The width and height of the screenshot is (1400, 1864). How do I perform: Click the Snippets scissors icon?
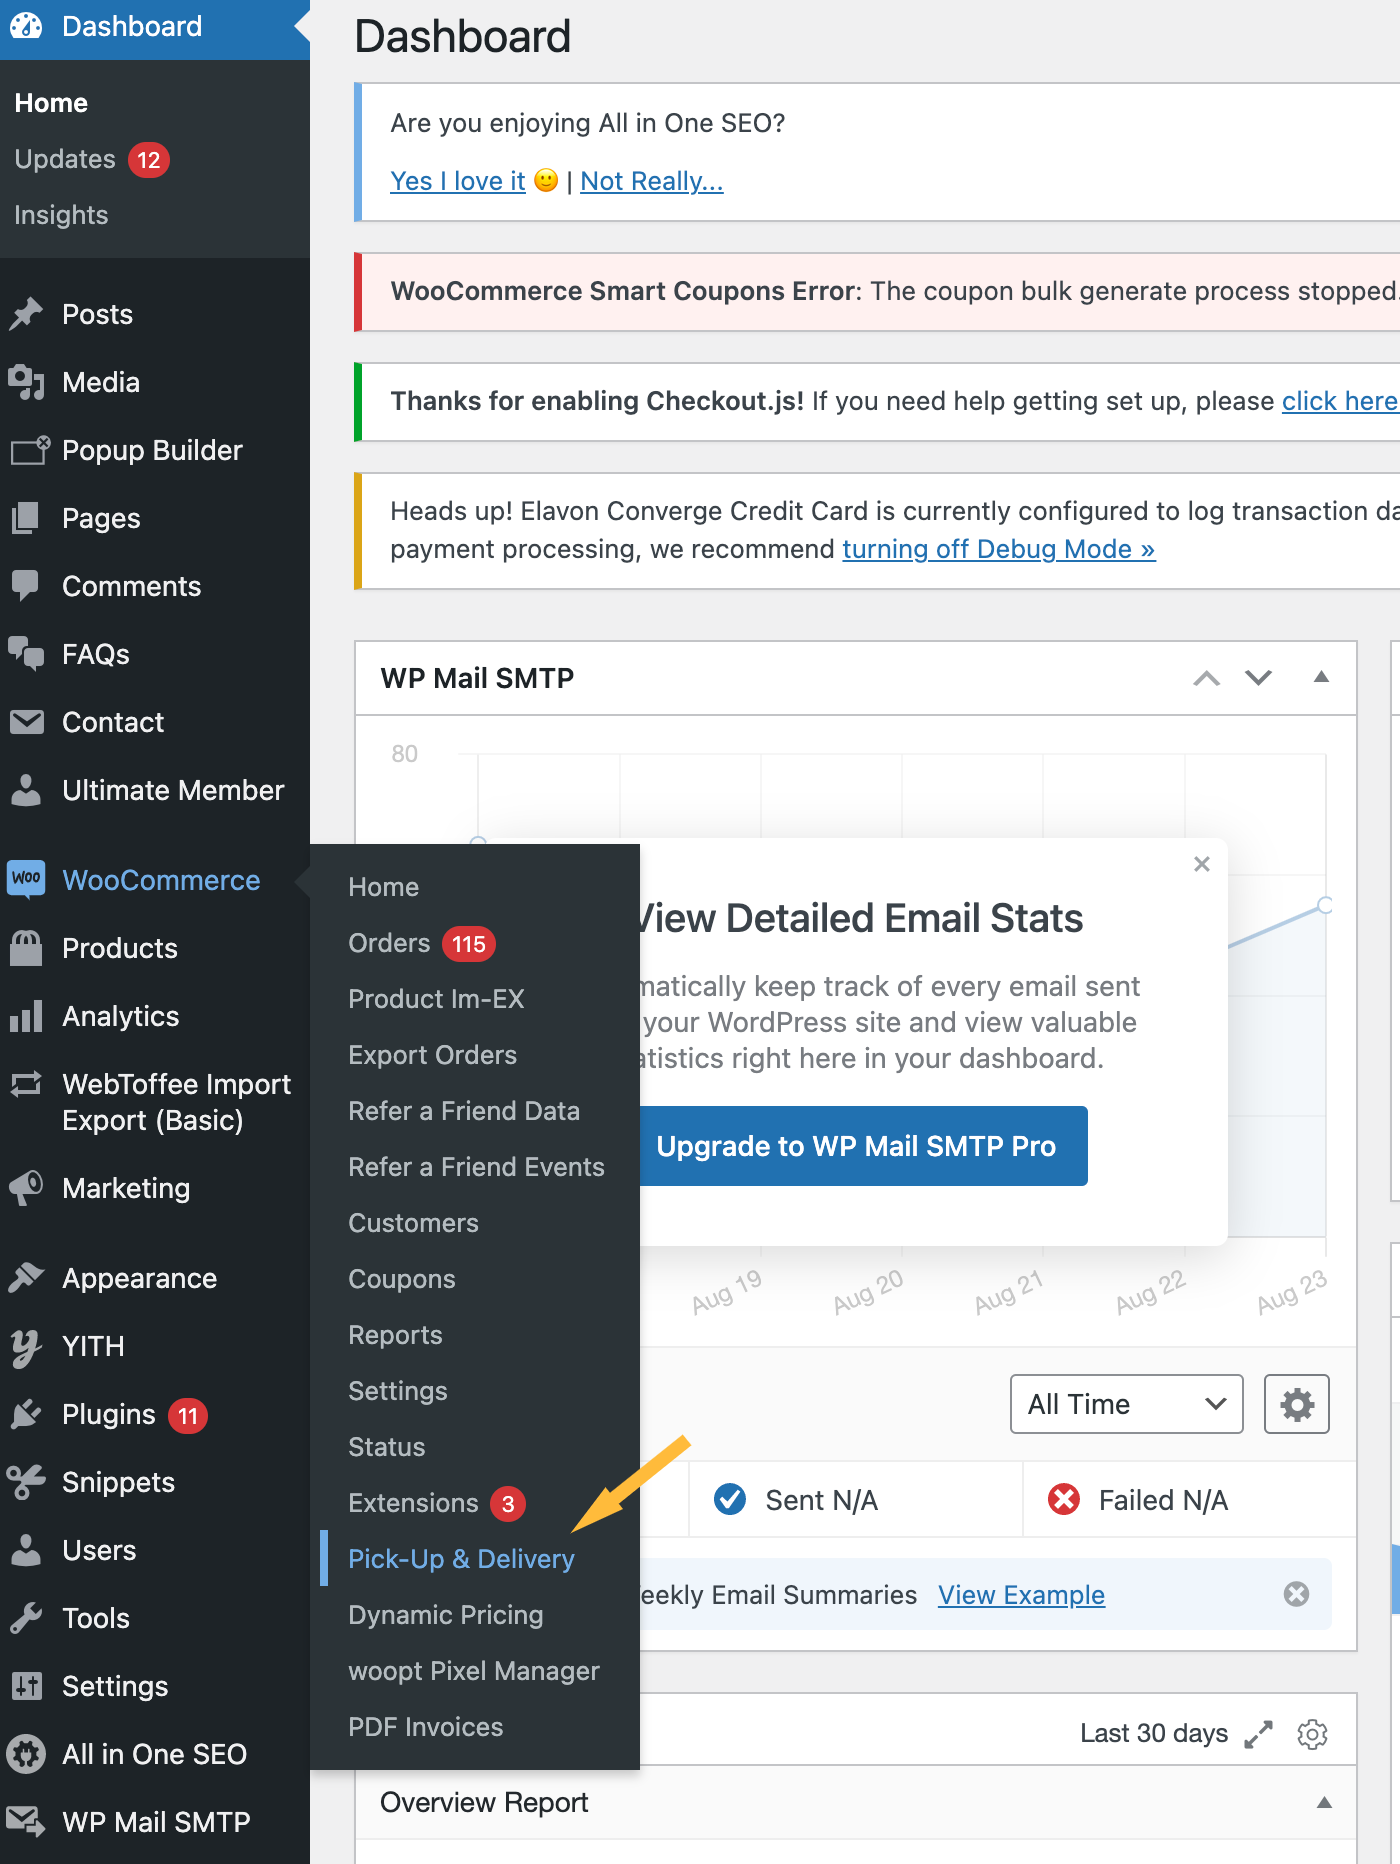[26, 1482]
